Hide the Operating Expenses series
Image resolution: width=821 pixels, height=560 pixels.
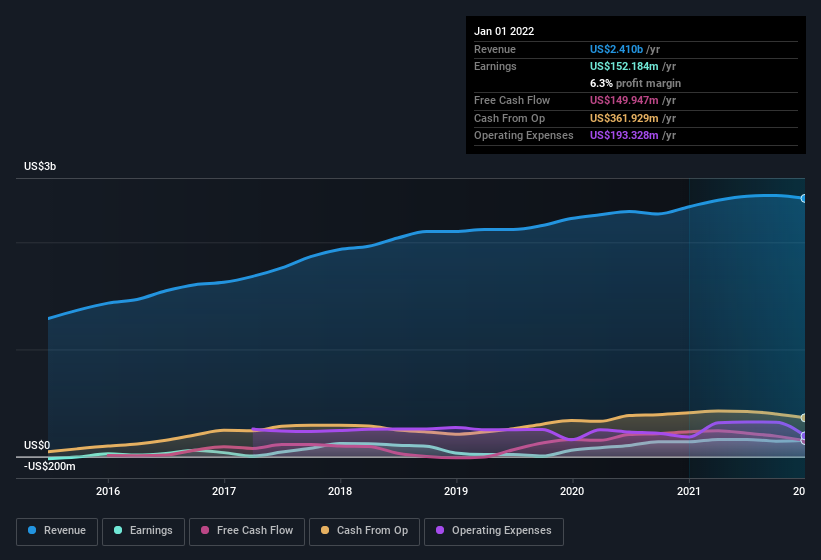tap(494, 531)
